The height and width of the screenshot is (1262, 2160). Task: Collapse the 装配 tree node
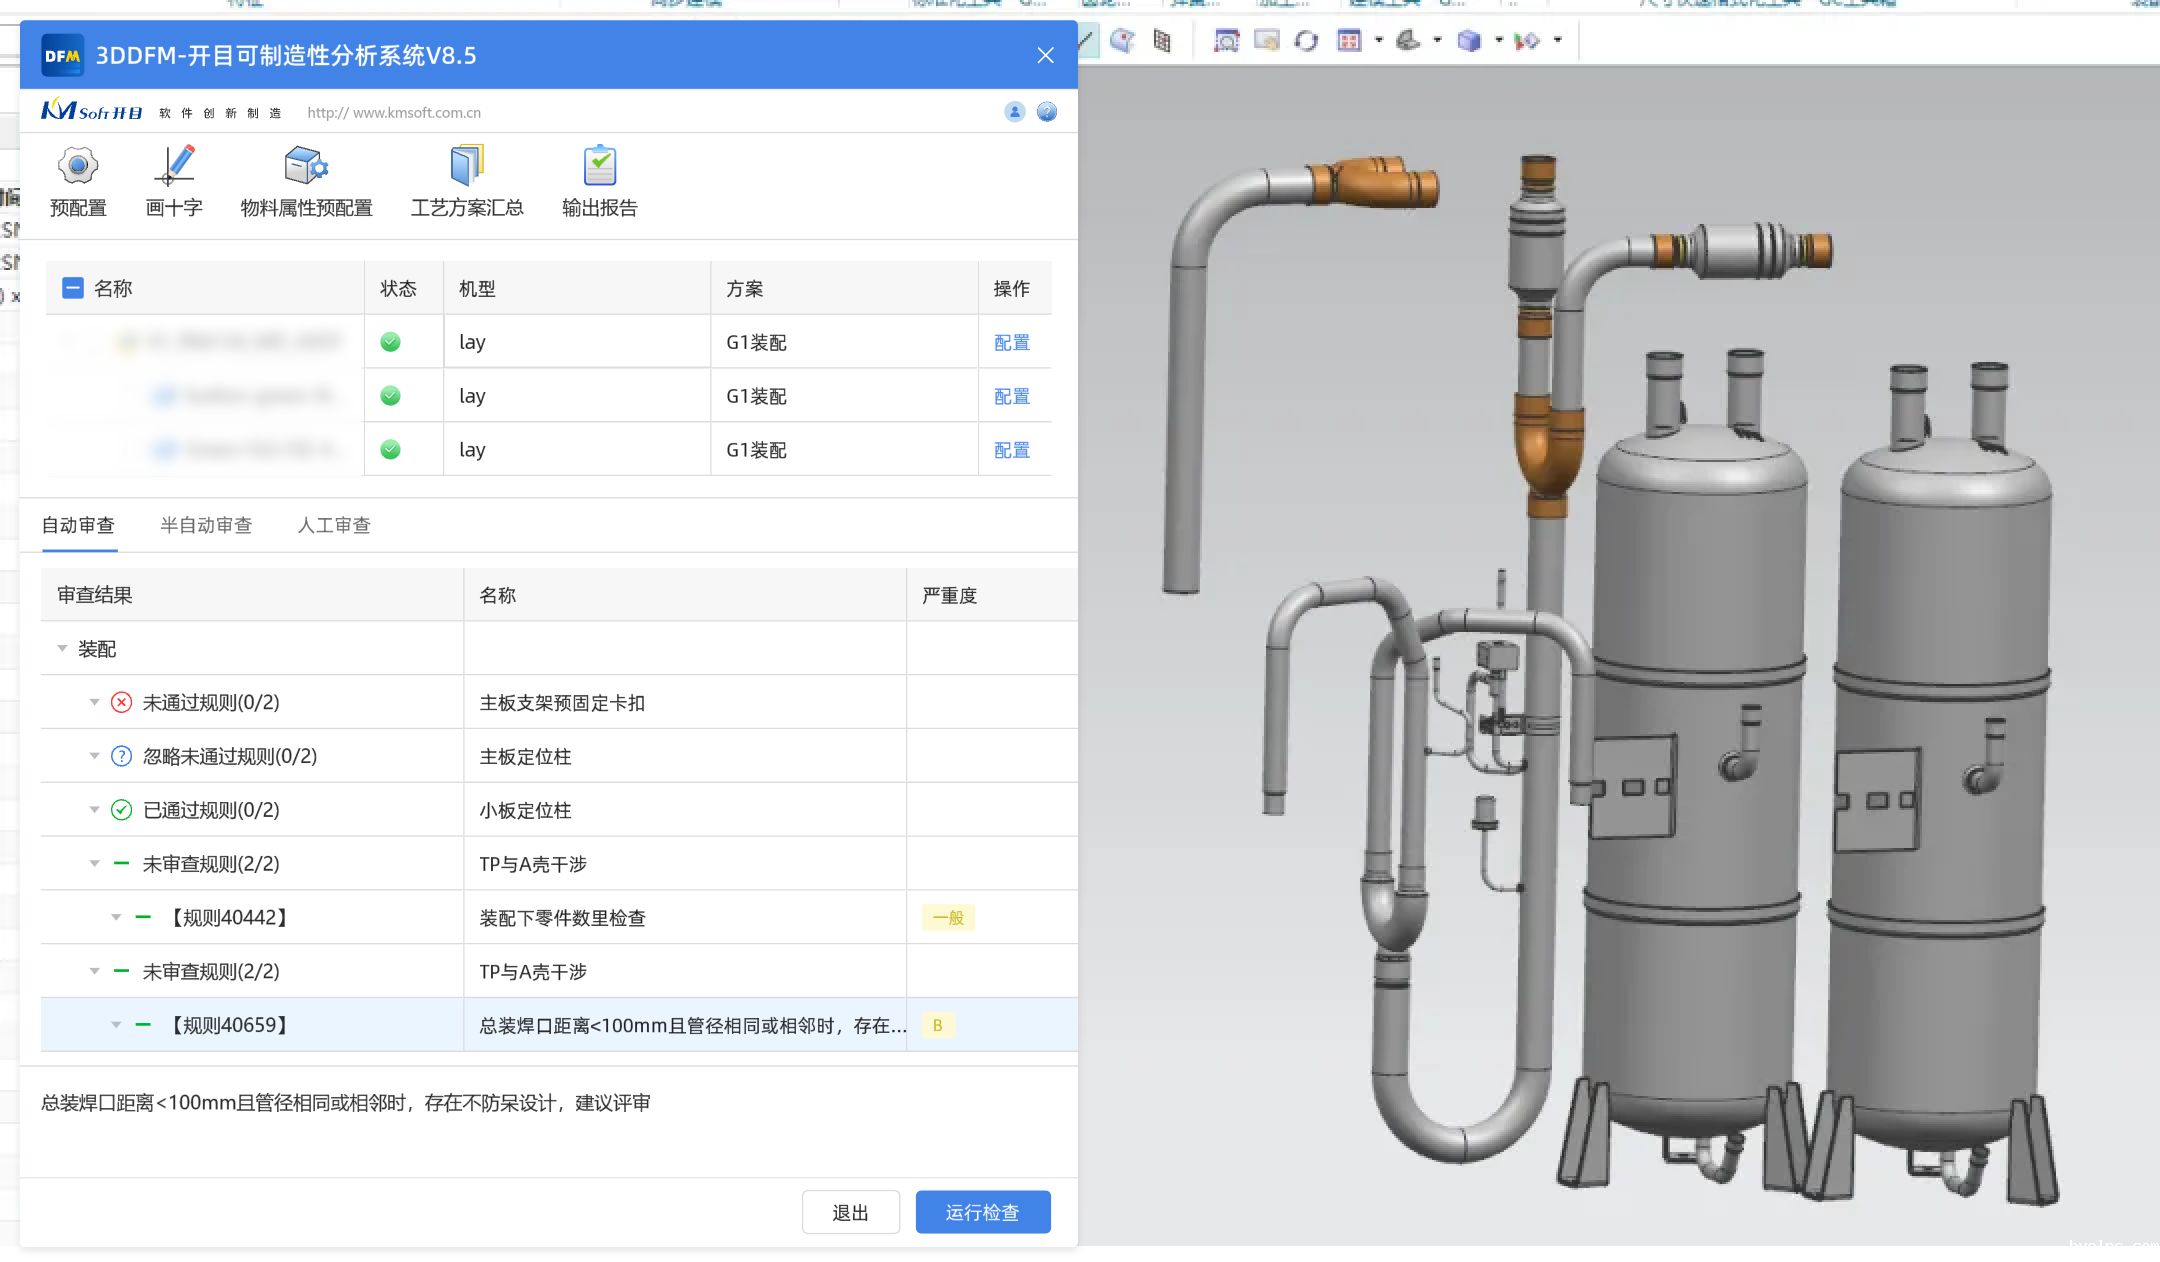coord(62,649)
